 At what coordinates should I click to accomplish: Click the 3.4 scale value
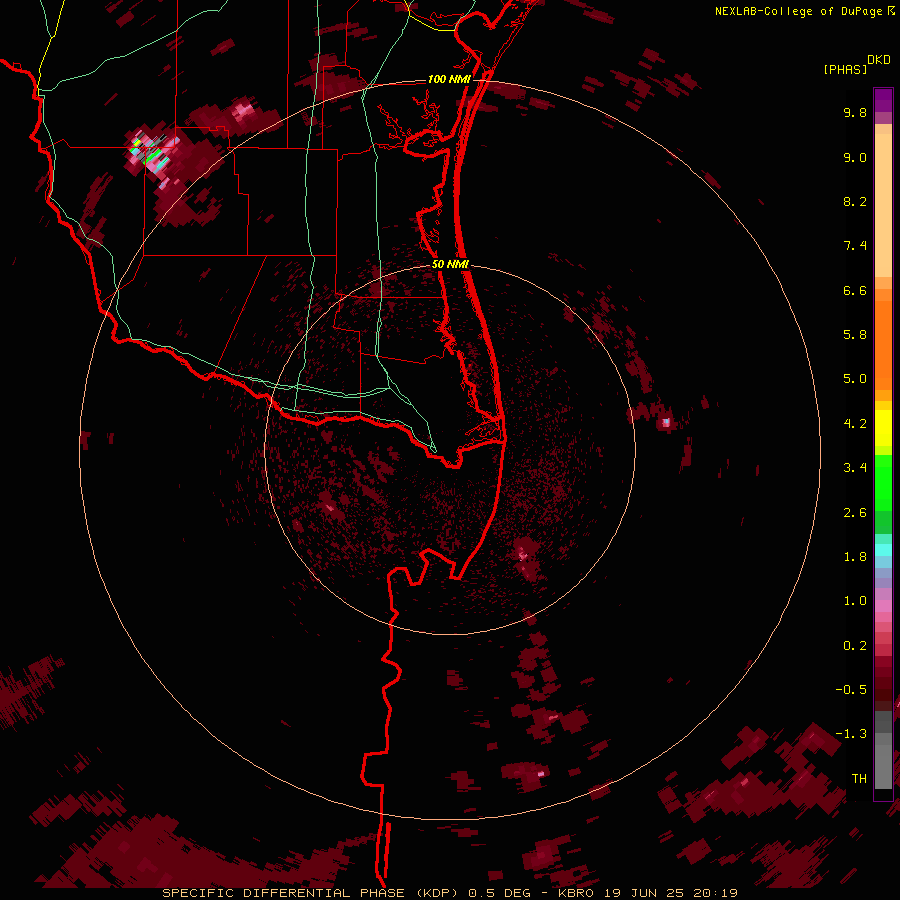(855, 468)
